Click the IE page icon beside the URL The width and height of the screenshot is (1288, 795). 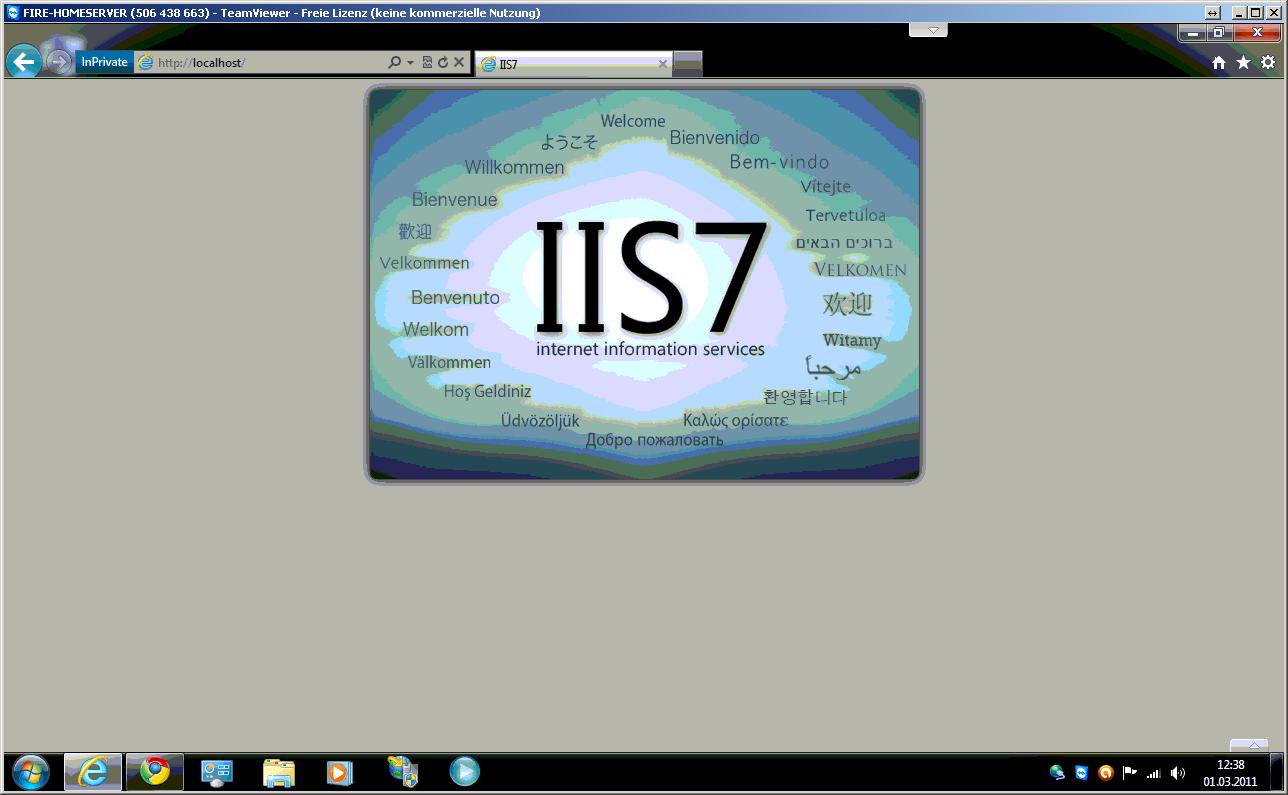pos(146,62)
